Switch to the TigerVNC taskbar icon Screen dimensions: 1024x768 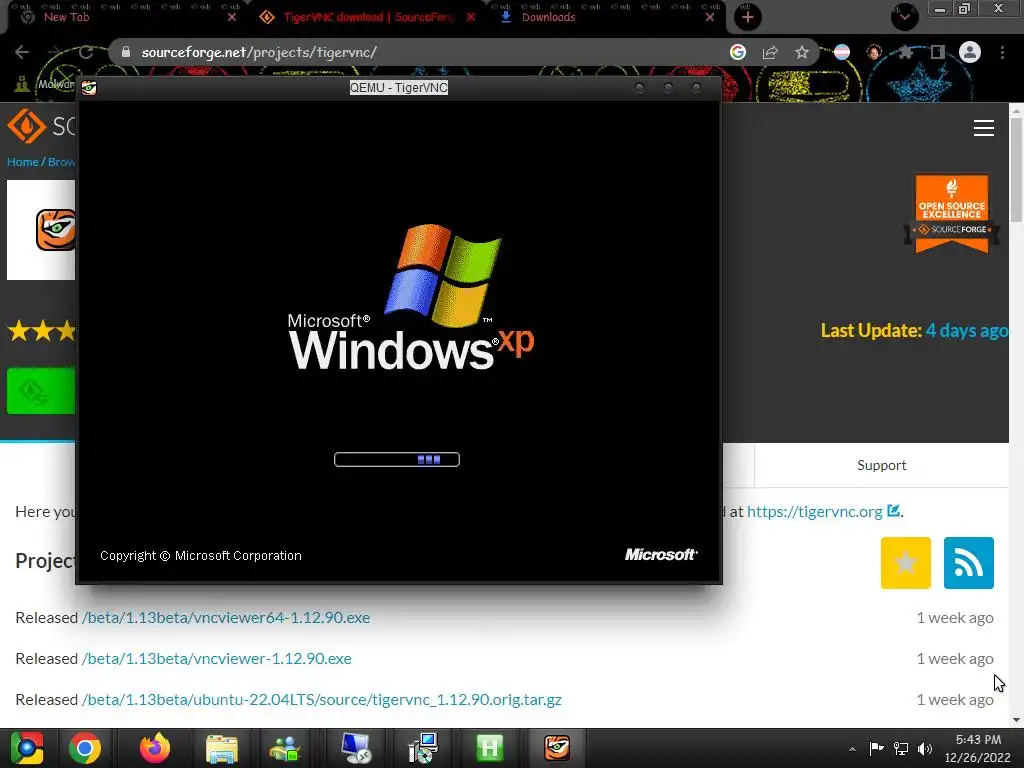[x=557, y=748]
